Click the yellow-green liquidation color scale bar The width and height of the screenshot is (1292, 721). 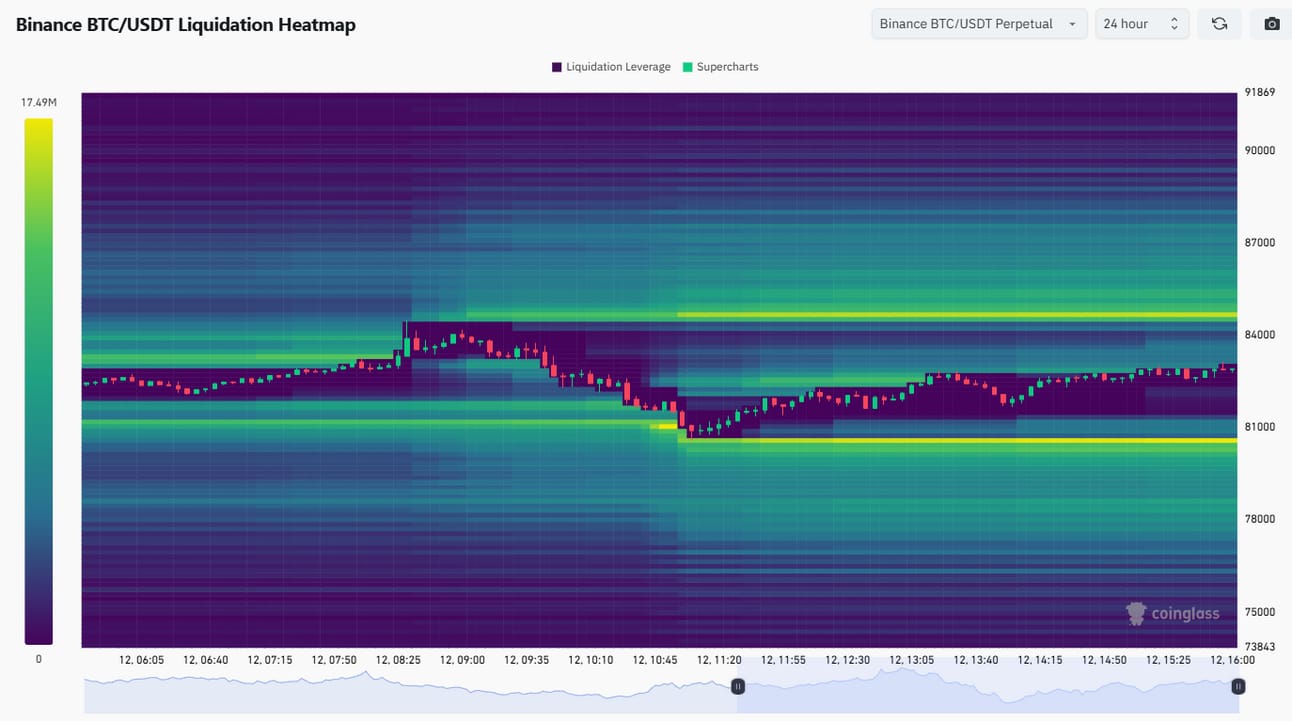pos(39,381)
